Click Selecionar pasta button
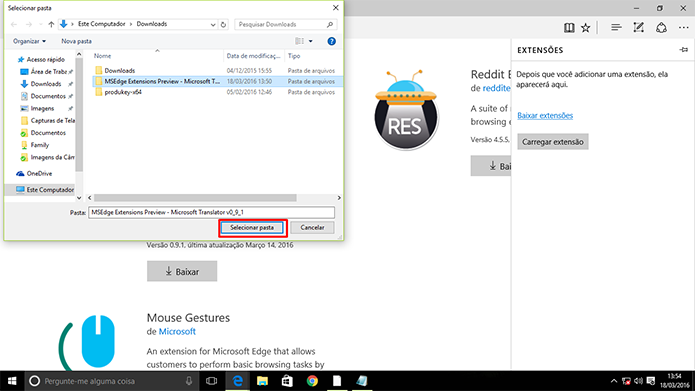Image resolution: width=695 pixels, height=391 pixels. click(x=252, y=227)
